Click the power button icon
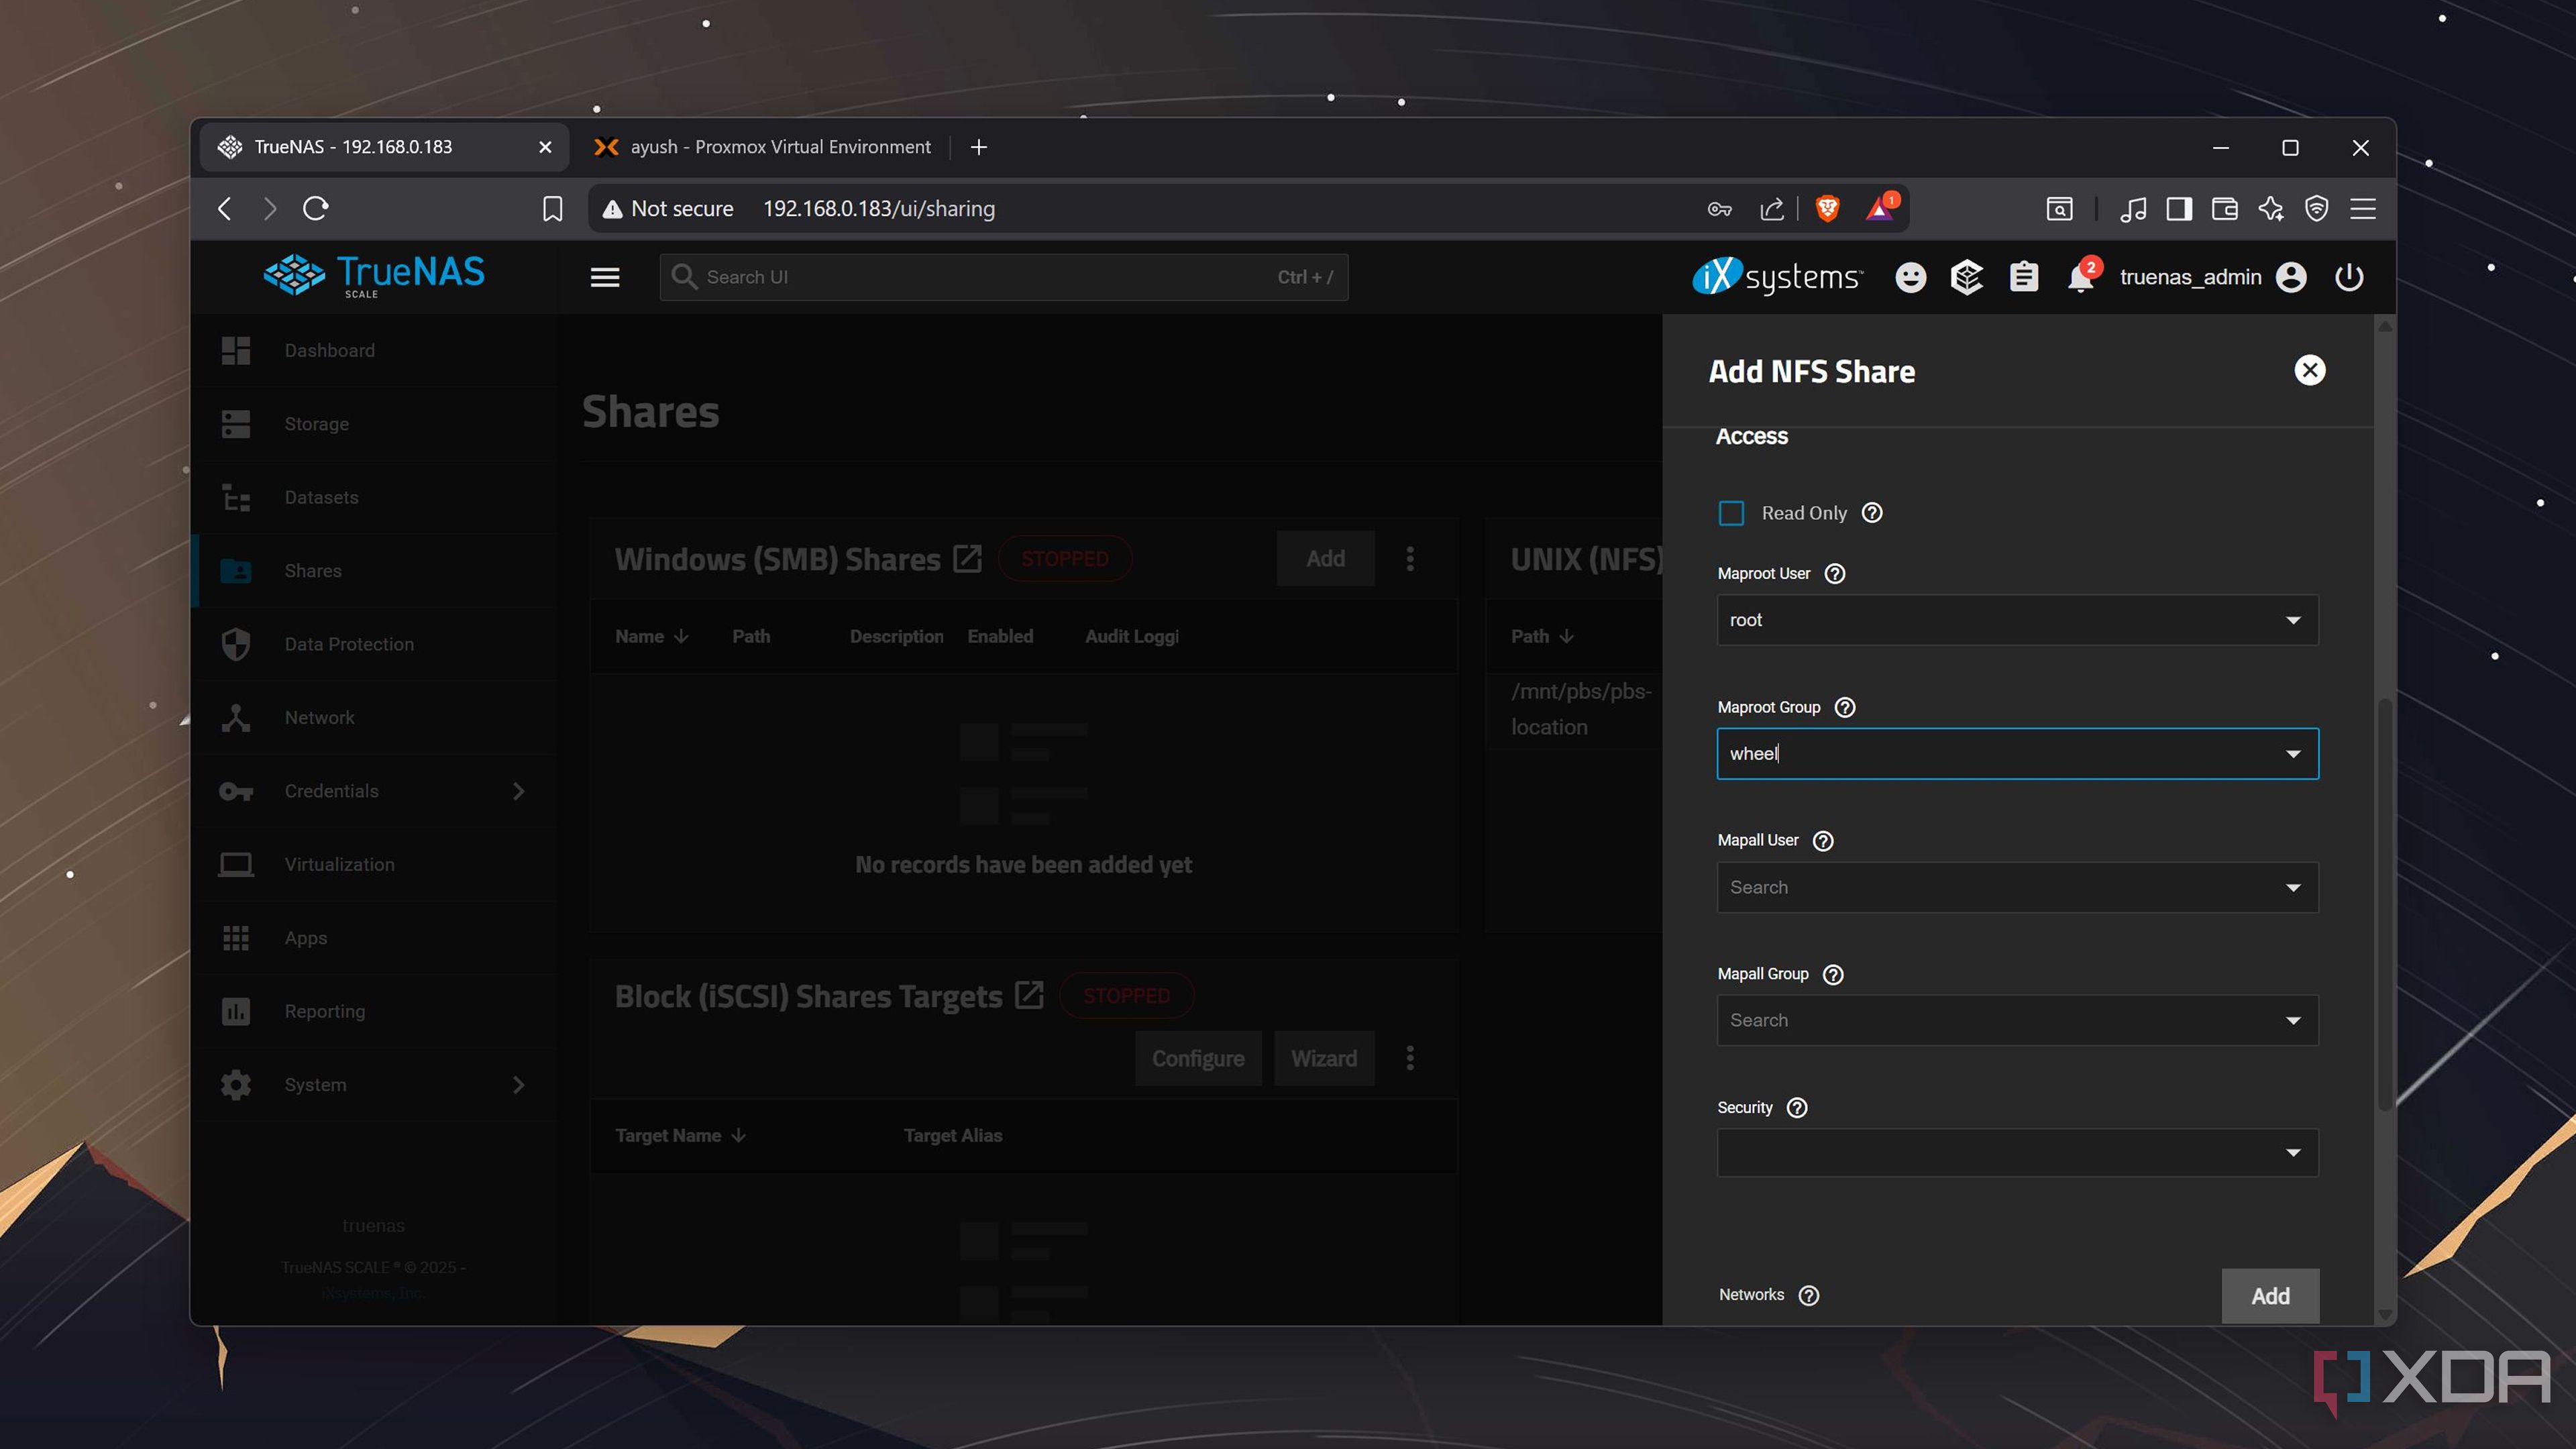Image resolution: width=2576 pixels, height=1449 pixels. click(x=2349, y=278)
